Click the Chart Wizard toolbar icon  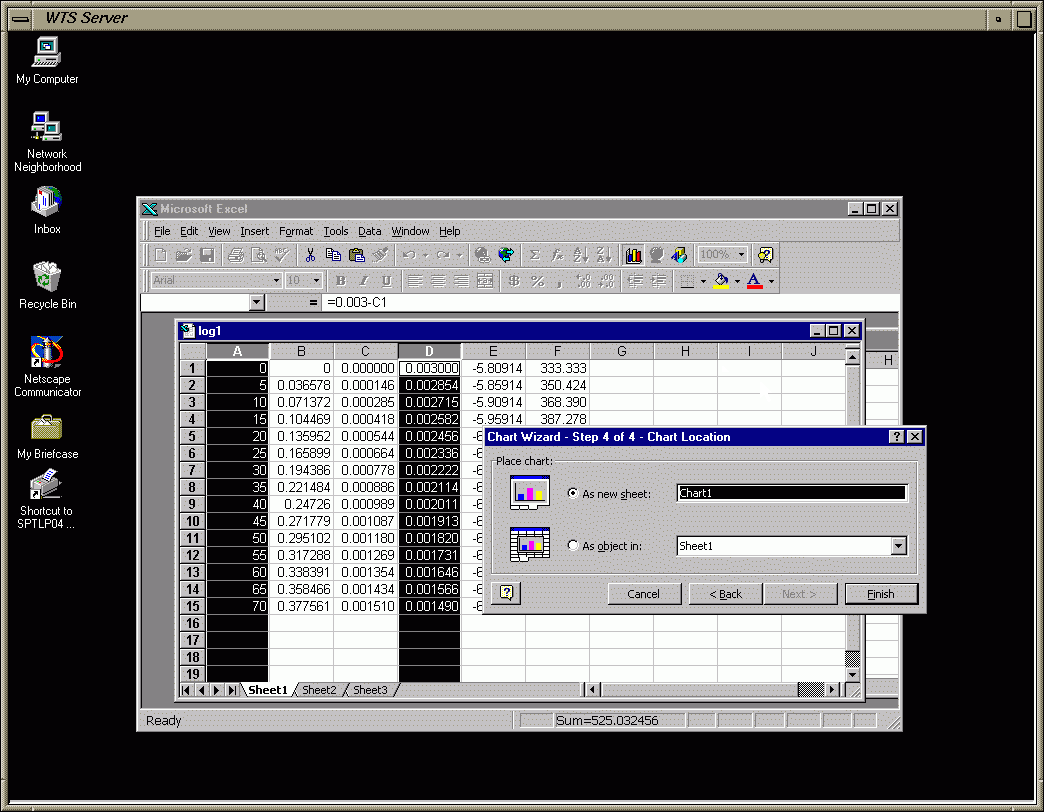point(633,255)
